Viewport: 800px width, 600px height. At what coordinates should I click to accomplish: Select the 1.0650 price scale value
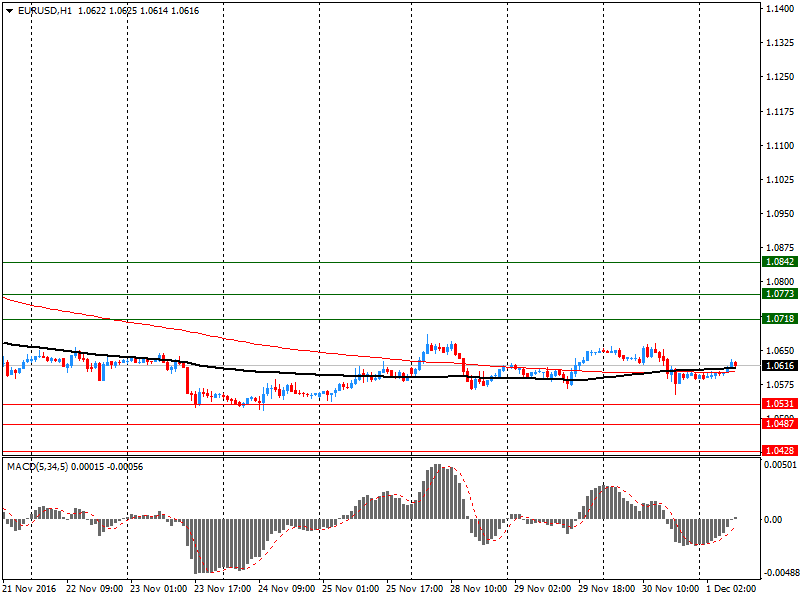click(x=780, y=351)
